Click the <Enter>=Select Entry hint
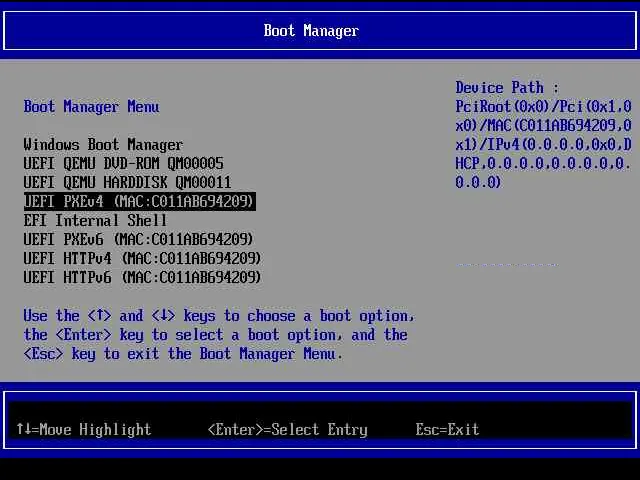Image resolution: width=640 pixels, height=480 pixels. point(288,429)
